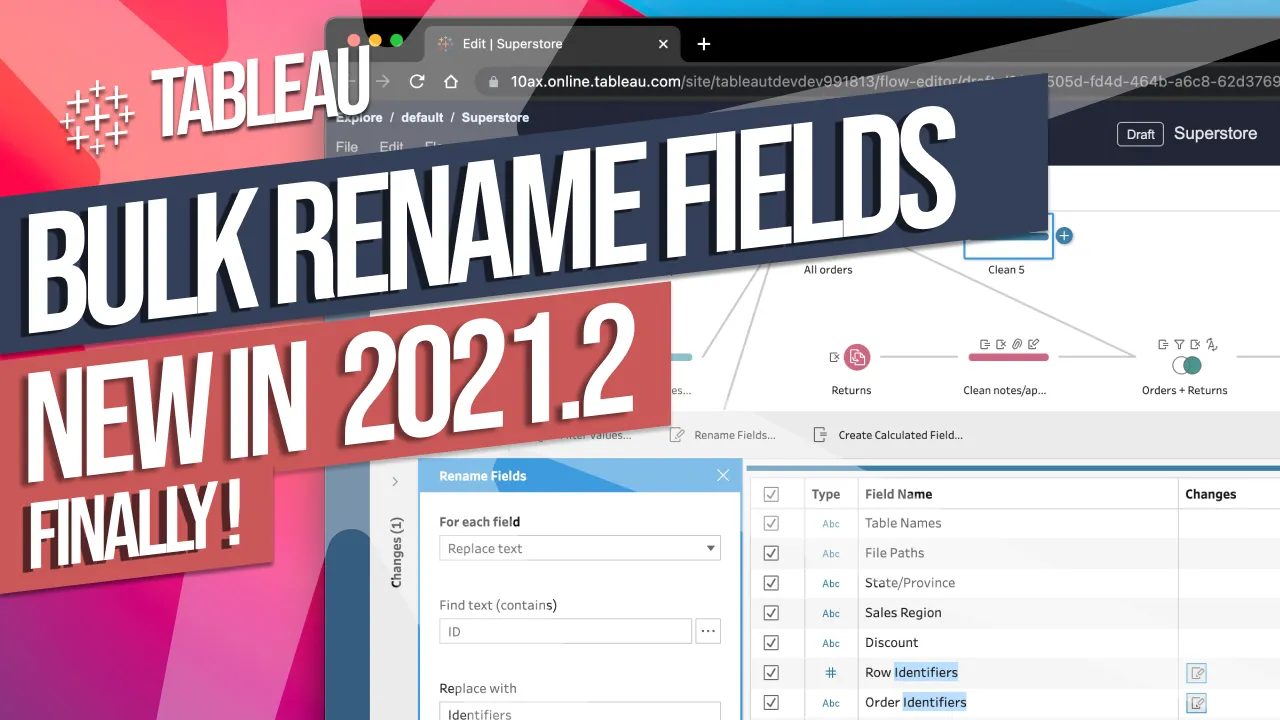This screenshot has width=1280, height=720.
Task: Click the Rename Fields pencil icon in toolbar
Action: pyautogui.click(x=677, y=435)
